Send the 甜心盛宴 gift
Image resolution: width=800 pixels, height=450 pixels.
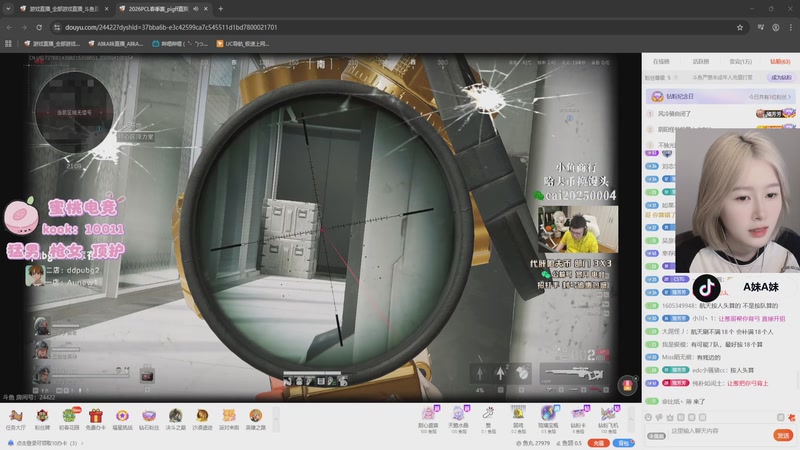[x=428, y=419]
